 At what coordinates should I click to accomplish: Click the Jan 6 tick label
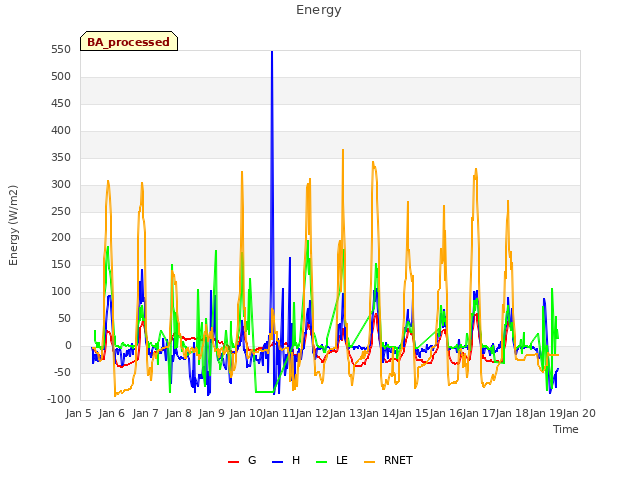pos(112,413)
